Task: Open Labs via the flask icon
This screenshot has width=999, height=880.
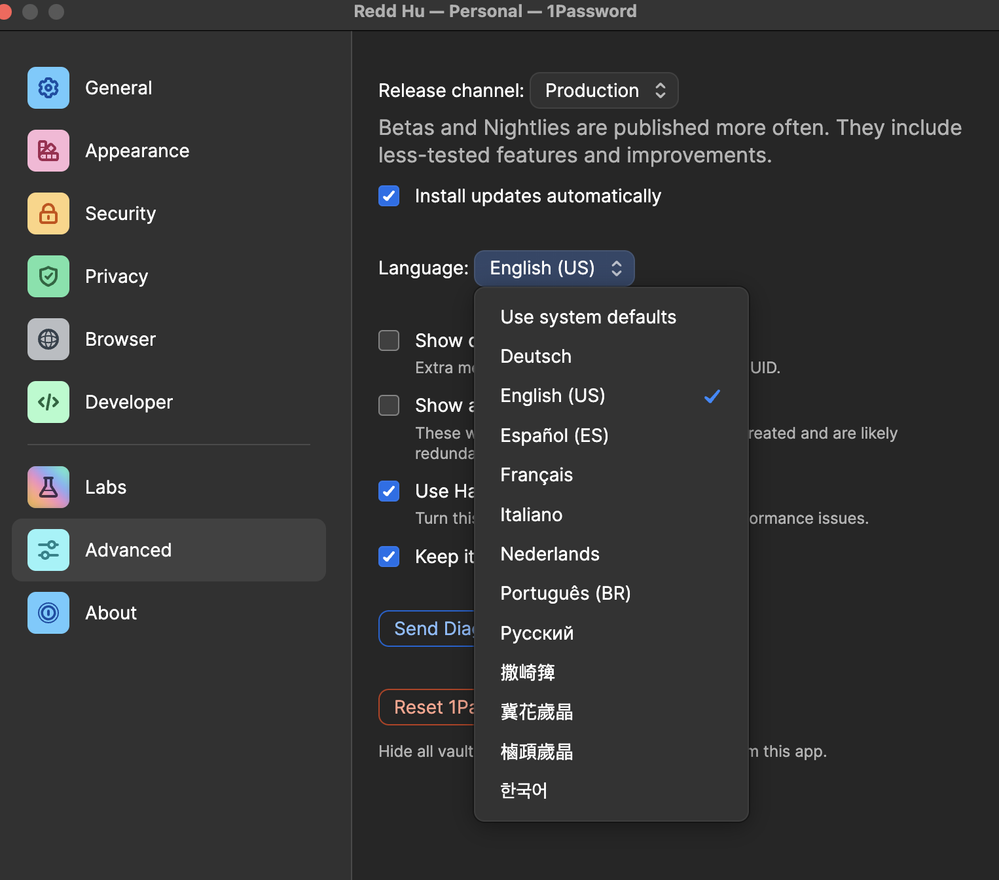Action: pyautogui.click(x=48, y=487)
